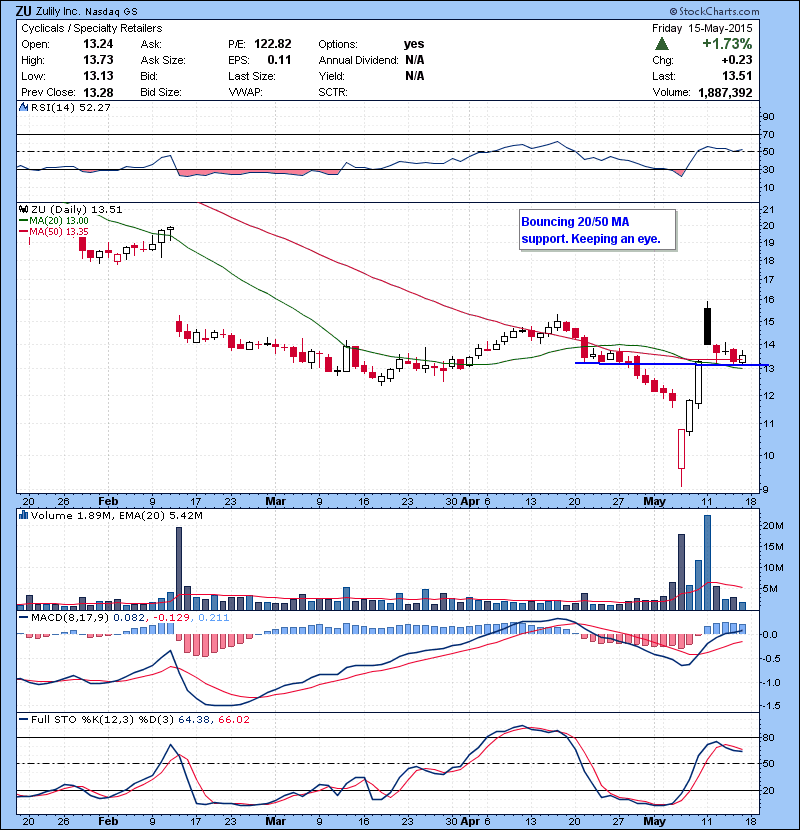Click the 90 label on the RSI axis

768,116
